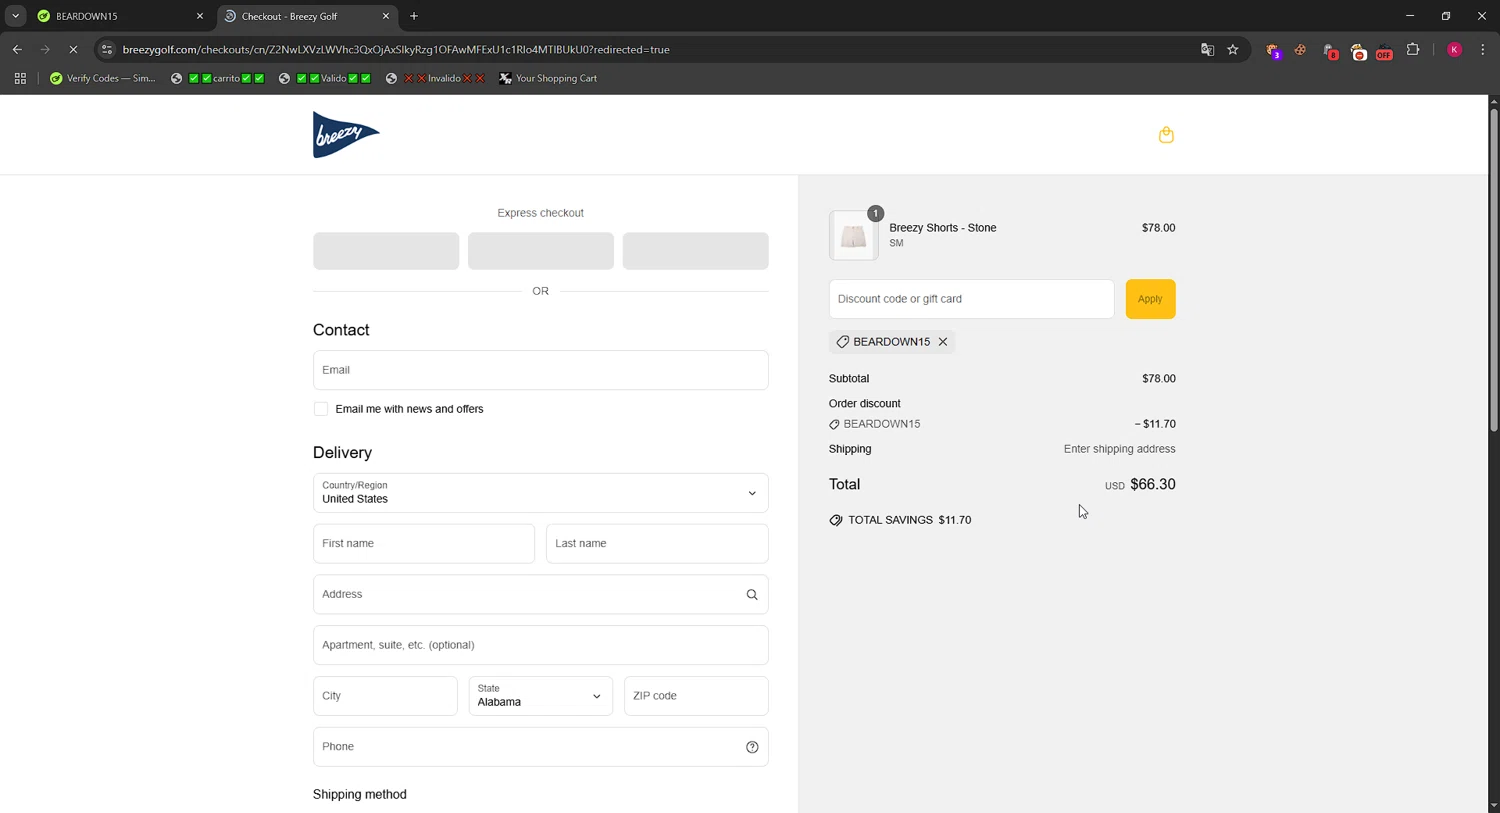Open the Invalido bookmark
1500x813 pixels.
pos(435,78)
